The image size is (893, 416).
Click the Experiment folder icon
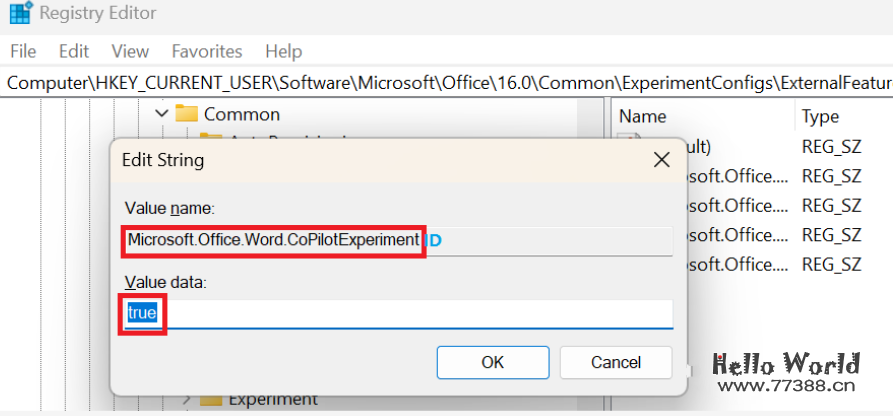click(211, 400)
